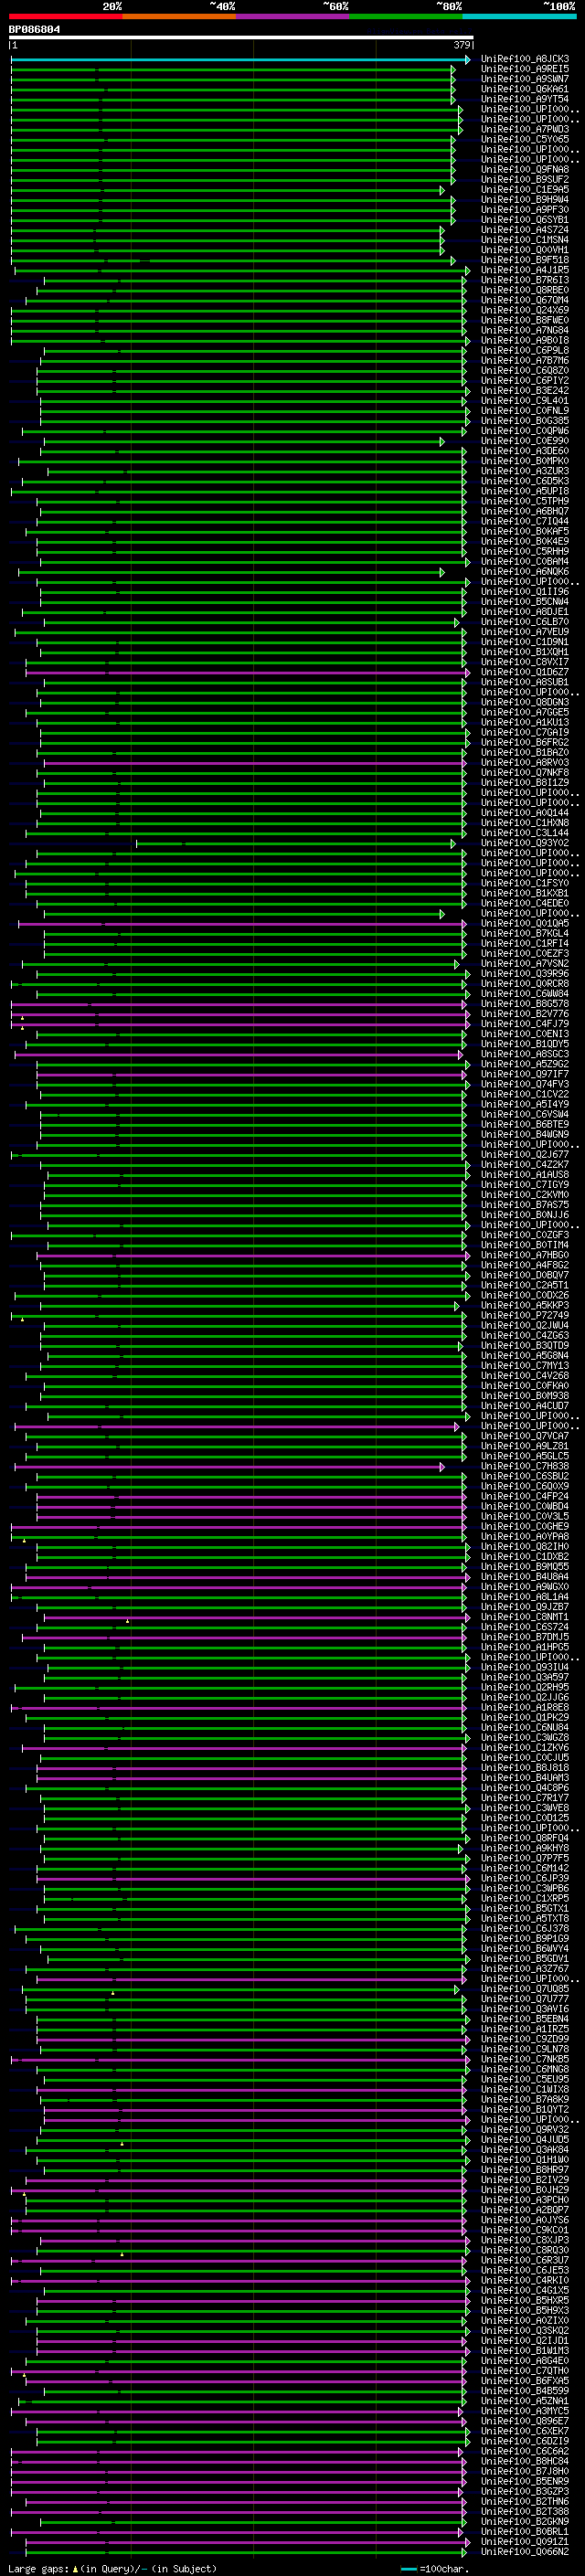This screenshot has width=585, height=2576.
Task: Select hit label UniRef100_A9YT54
Action: tap(525, 99)
